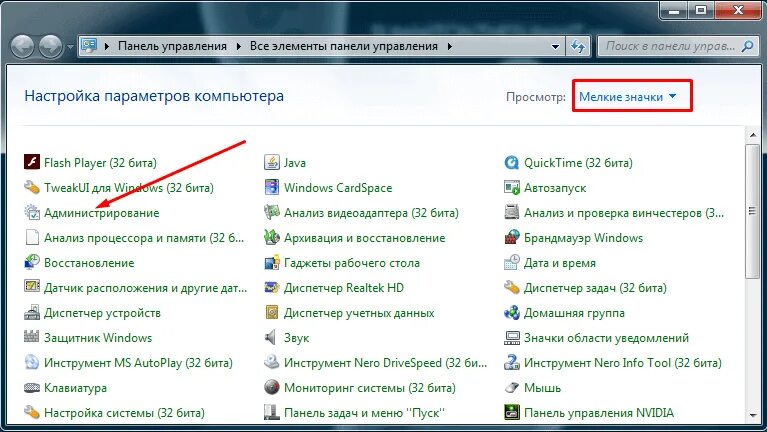Click the Восстановление icon

coord(32,263)
